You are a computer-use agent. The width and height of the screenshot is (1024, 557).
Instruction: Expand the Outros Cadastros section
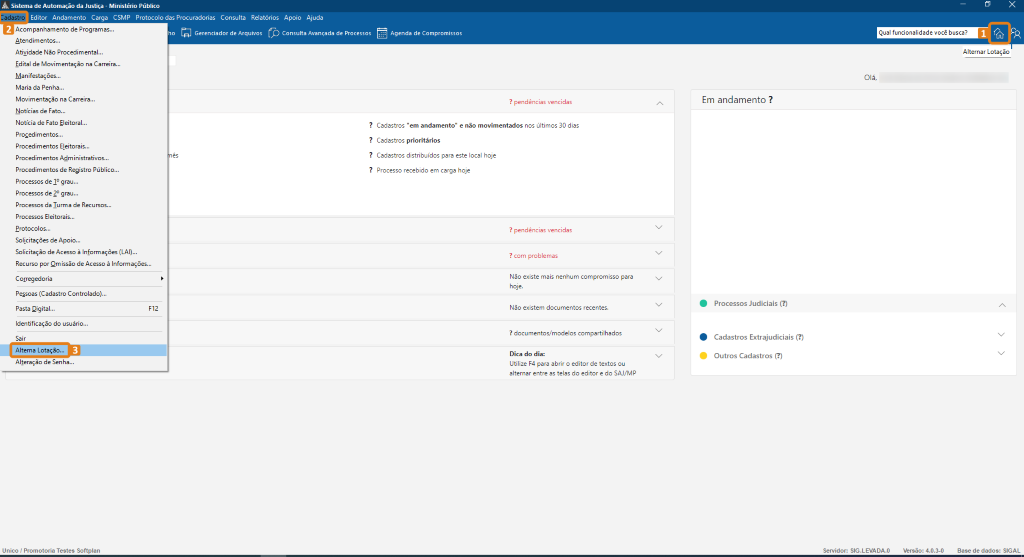[x=1001, y=354]
